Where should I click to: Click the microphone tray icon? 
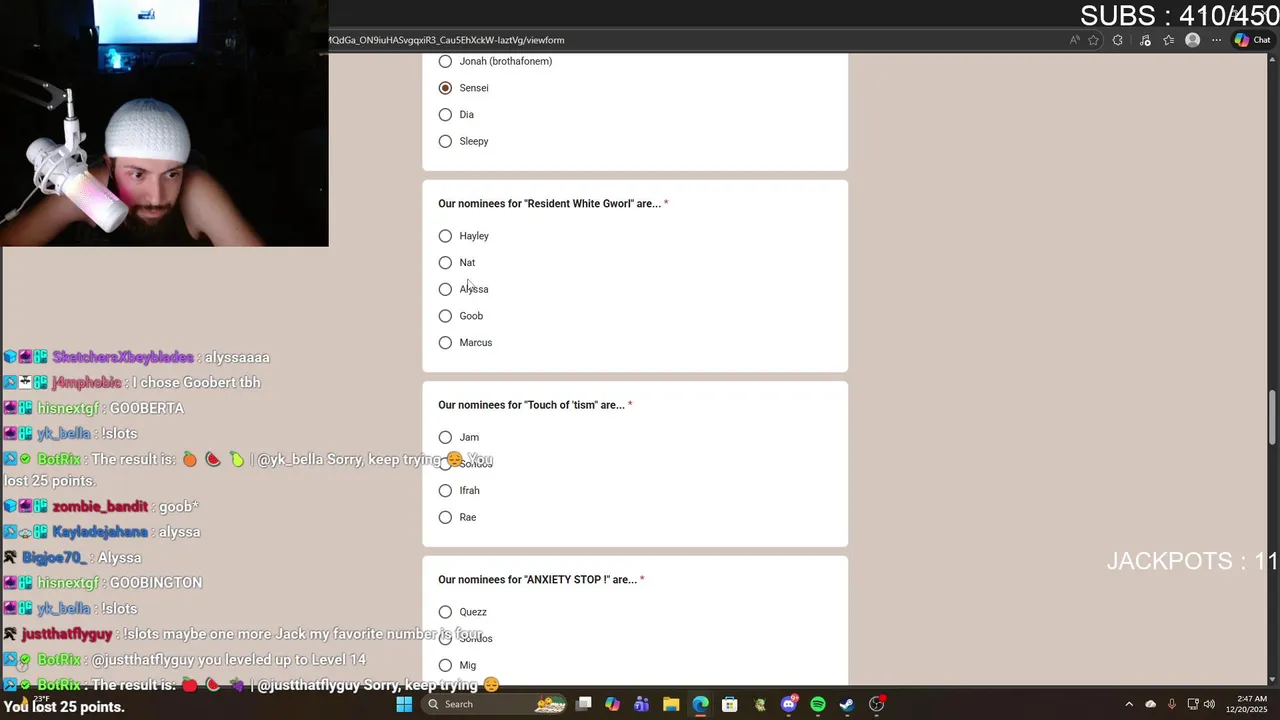[1172, 704]
